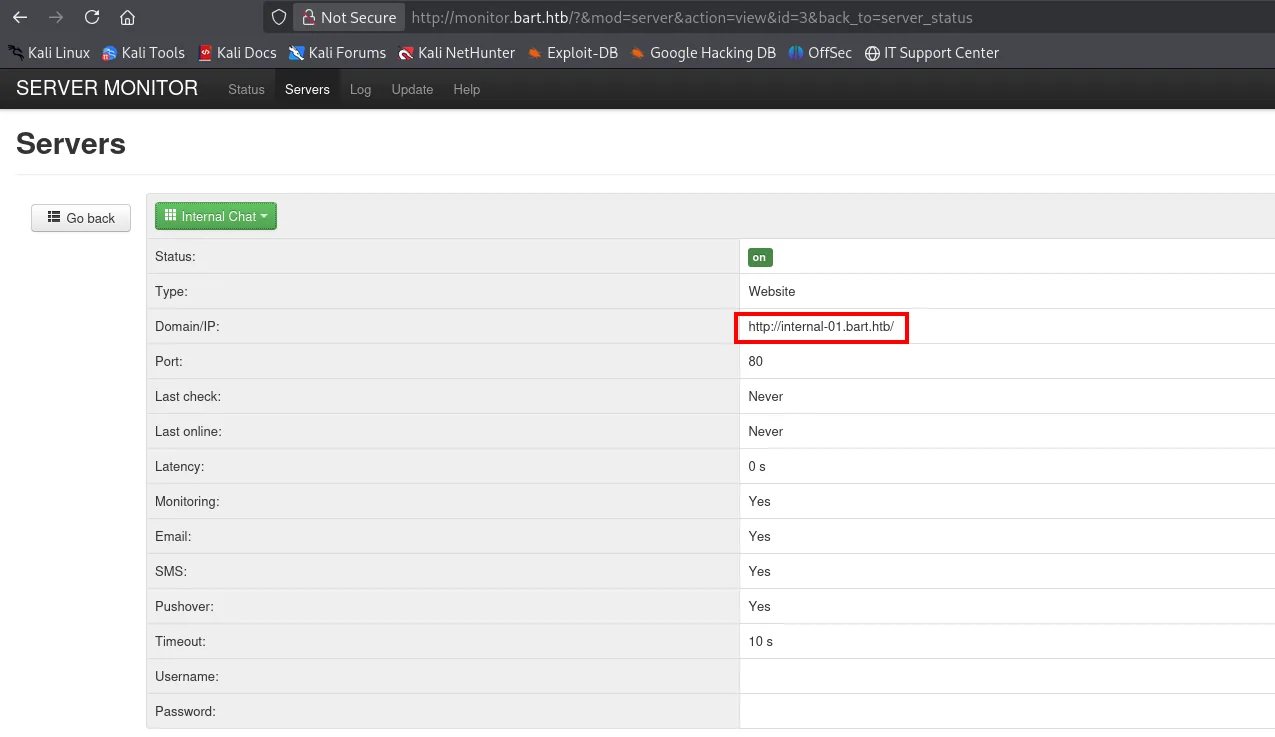Click the SERVER MONITOR brand title
Viewport: 1275px width, 737px height.
click(107, 88)
